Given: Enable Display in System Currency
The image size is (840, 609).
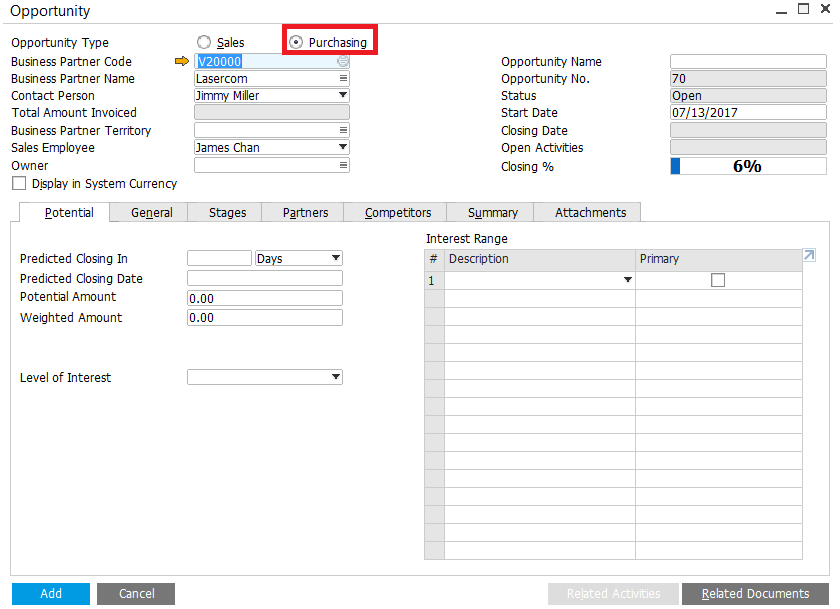Looking at the screenshot, I should pyautogui.click(x=19, y=184).
